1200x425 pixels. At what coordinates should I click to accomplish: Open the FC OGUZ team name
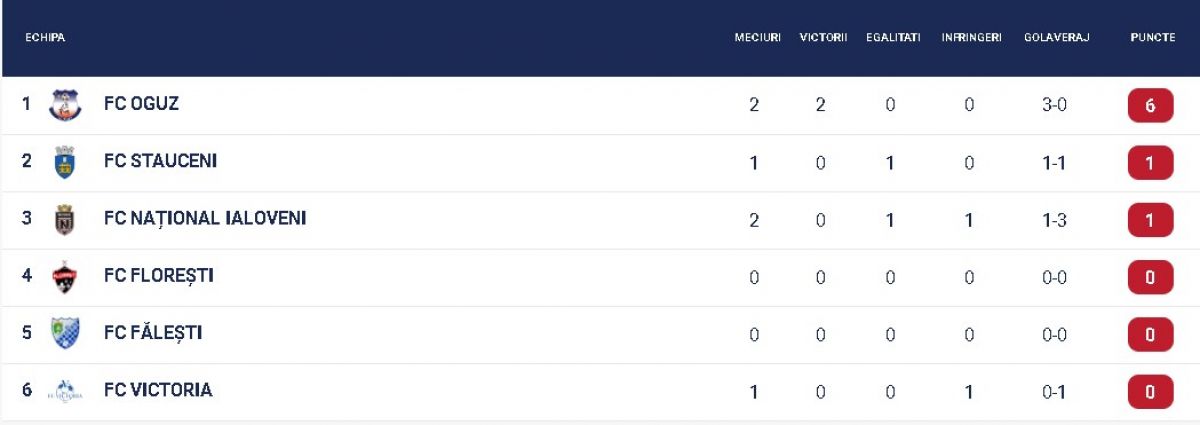pos(141,103)
